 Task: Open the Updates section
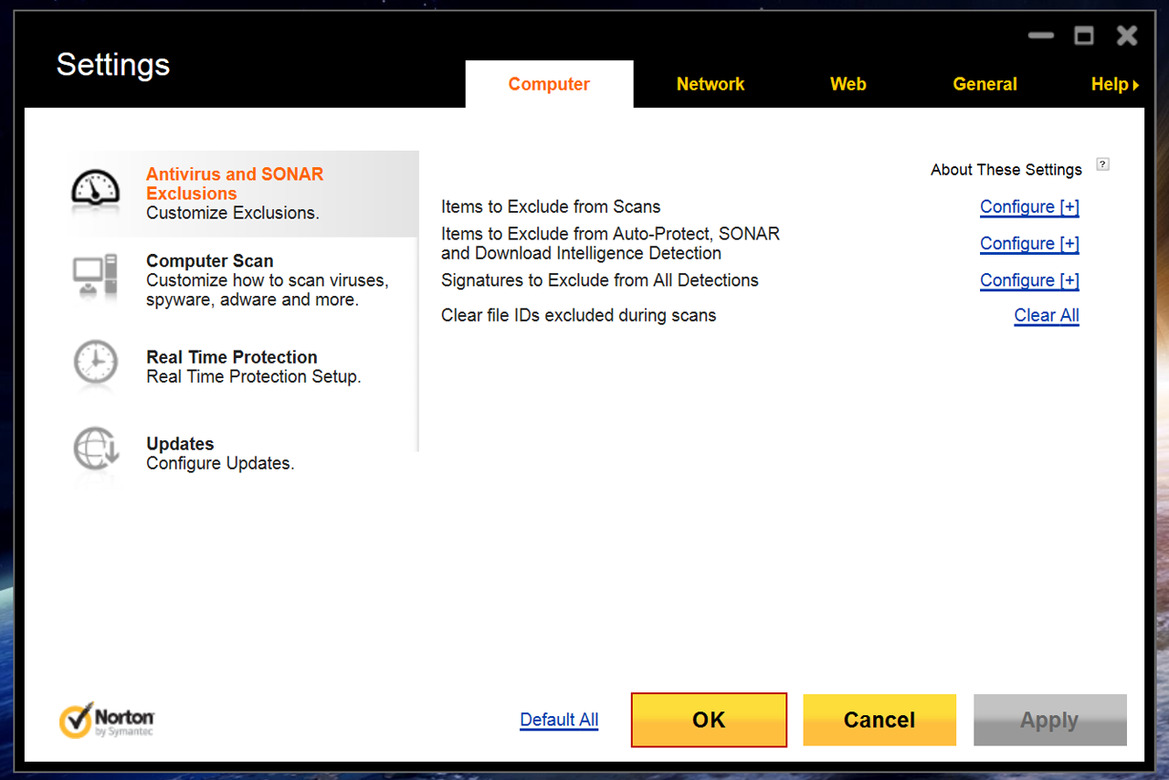click(243, 453)
